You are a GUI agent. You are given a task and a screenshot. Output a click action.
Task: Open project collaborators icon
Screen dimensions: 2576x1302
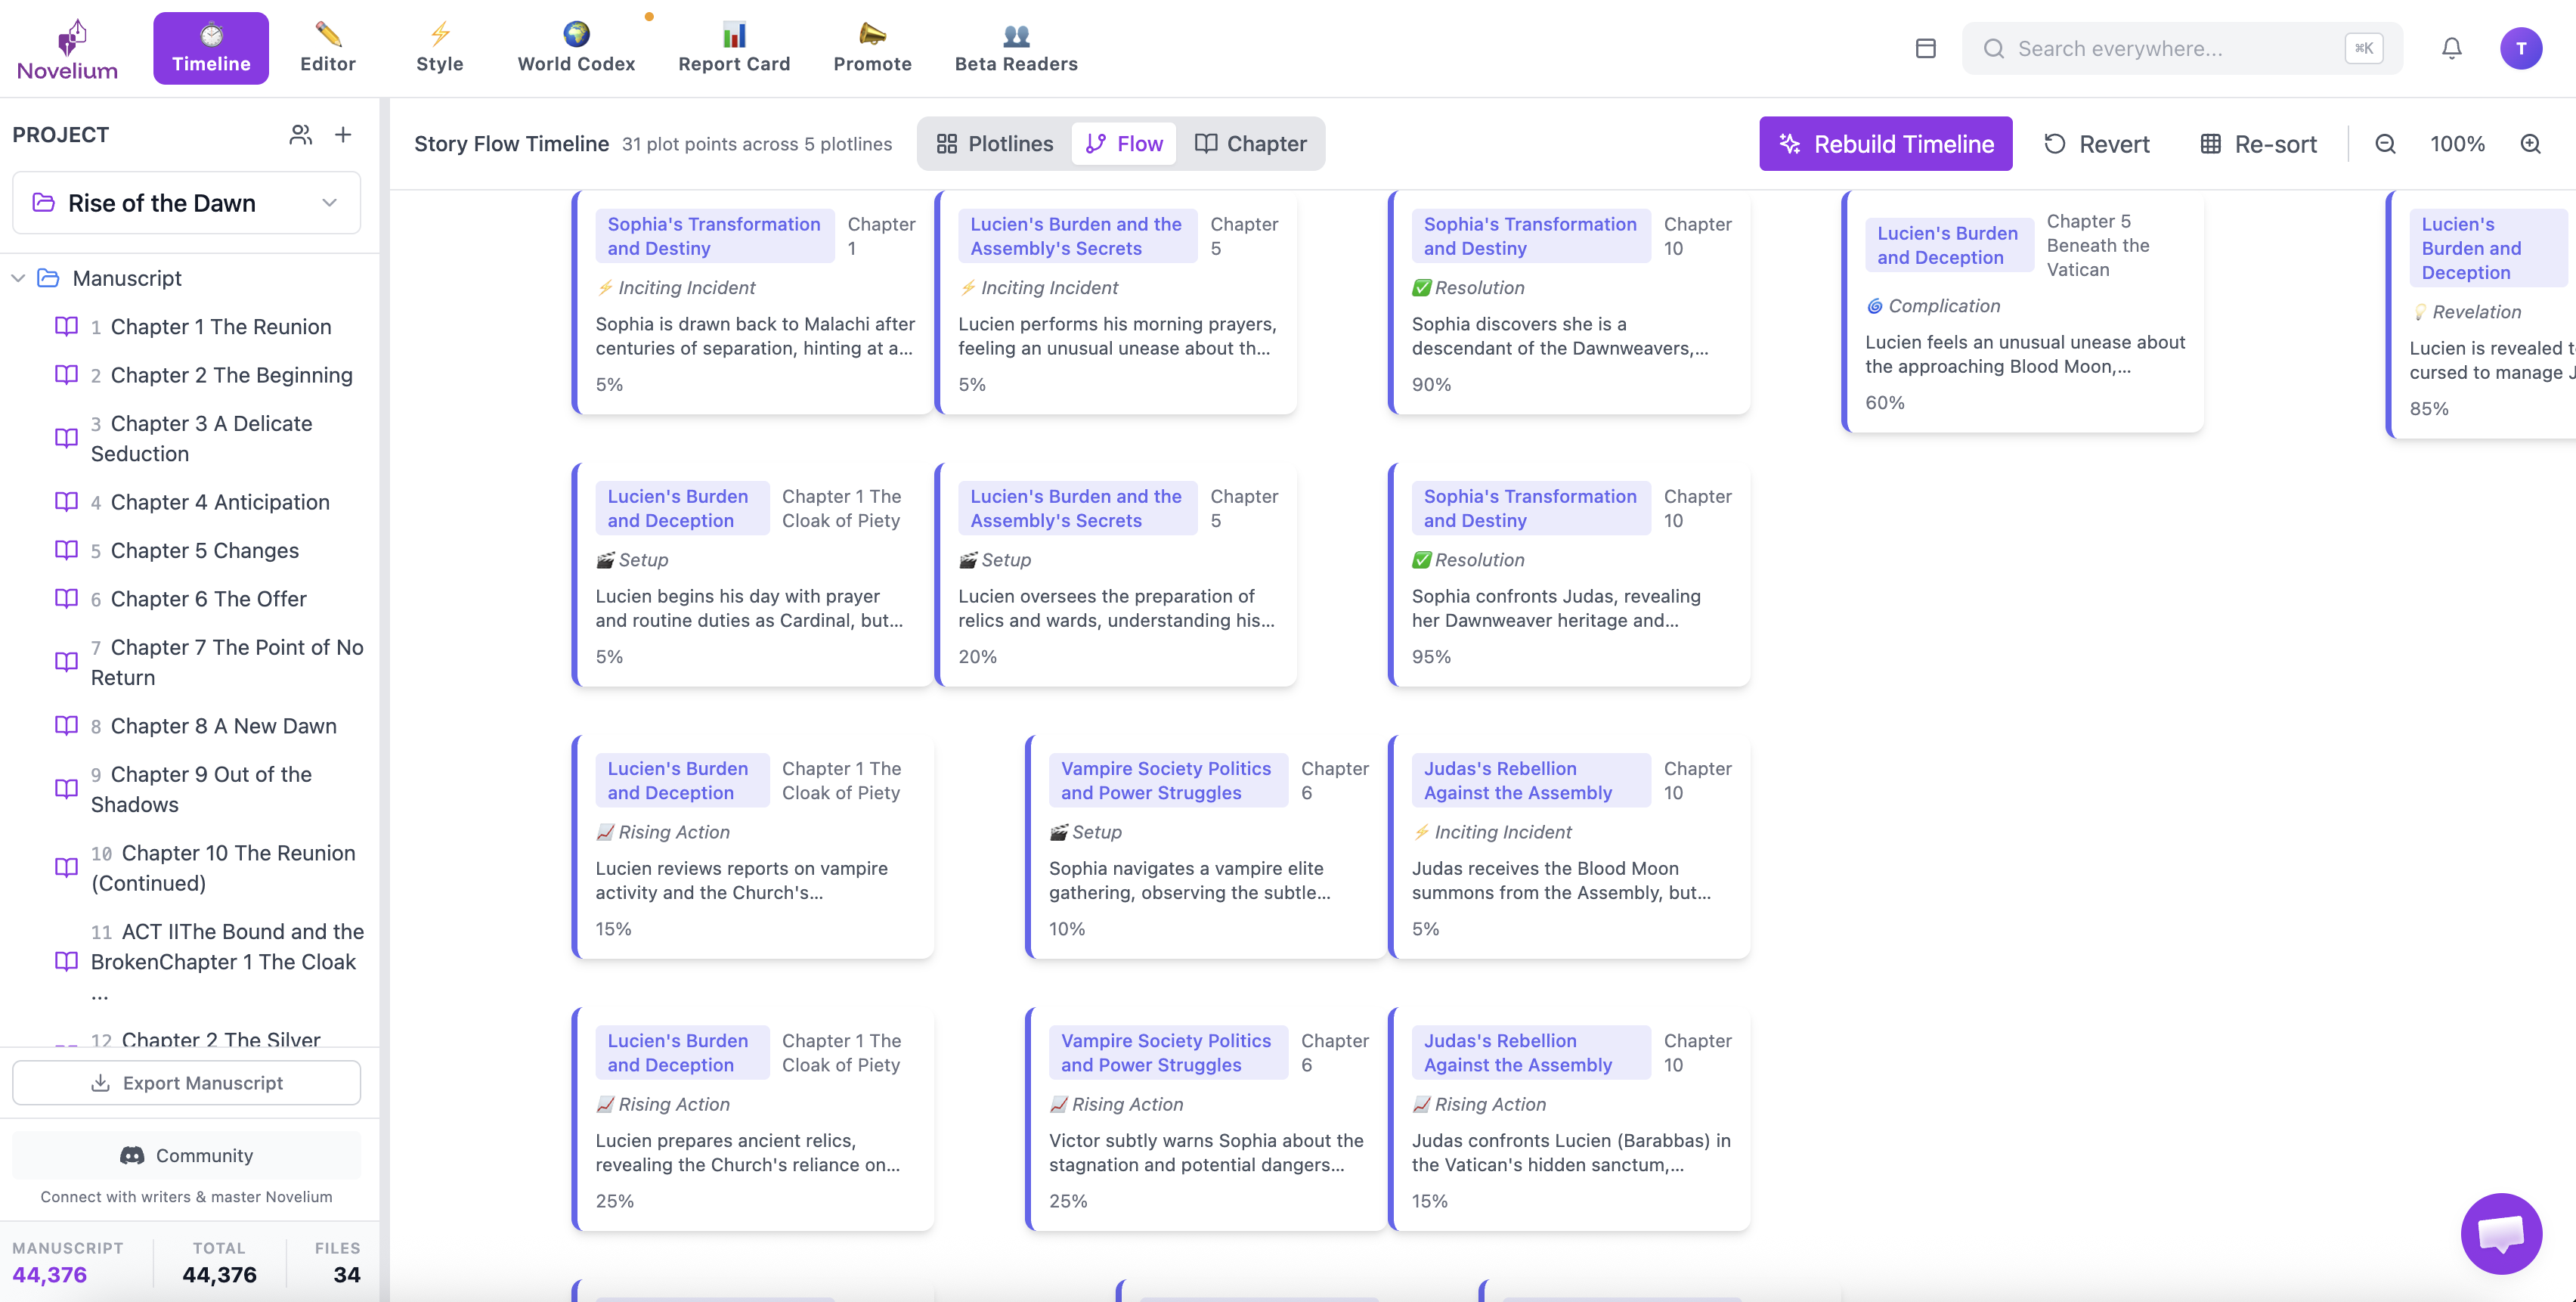[300, 134]
